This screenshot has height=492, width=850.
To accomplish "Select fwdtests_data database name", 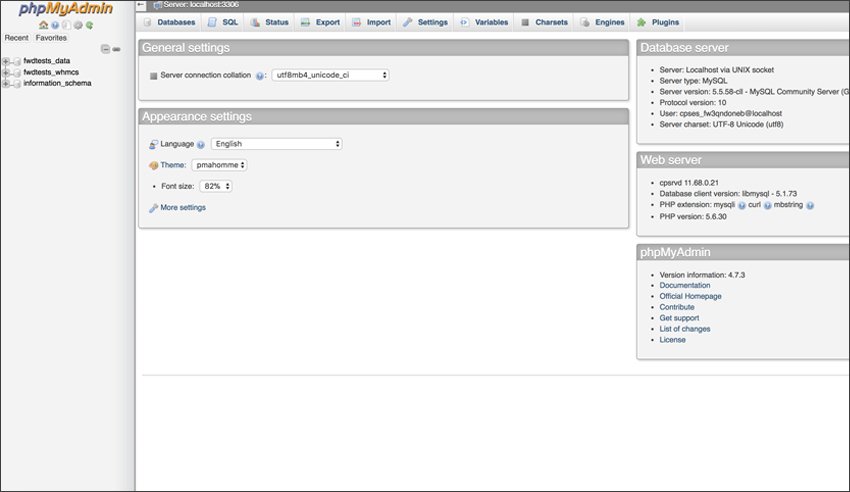I will tap(47, 61).
